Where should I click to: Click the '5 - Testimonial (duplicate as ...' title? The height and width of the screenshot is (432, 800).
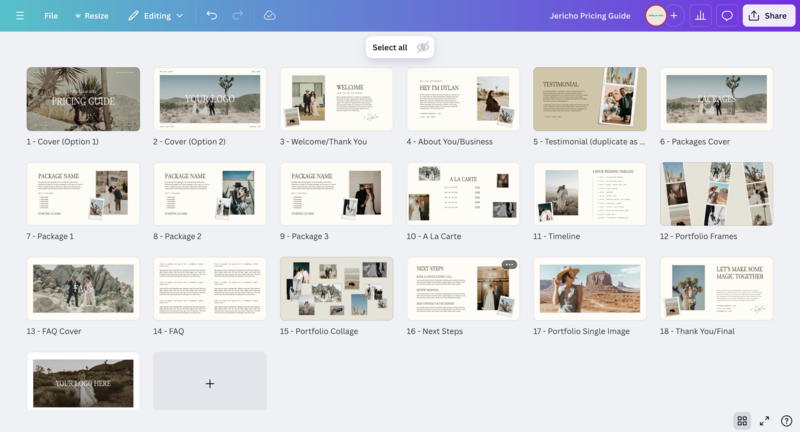tap(589, 142)
